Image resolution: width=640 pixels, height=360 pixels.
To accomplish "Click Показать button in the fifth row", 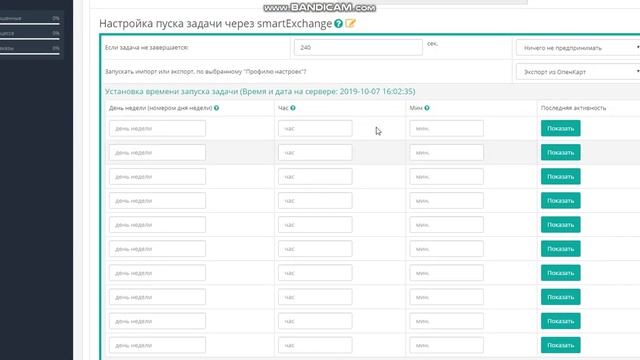I will (560, 224).
